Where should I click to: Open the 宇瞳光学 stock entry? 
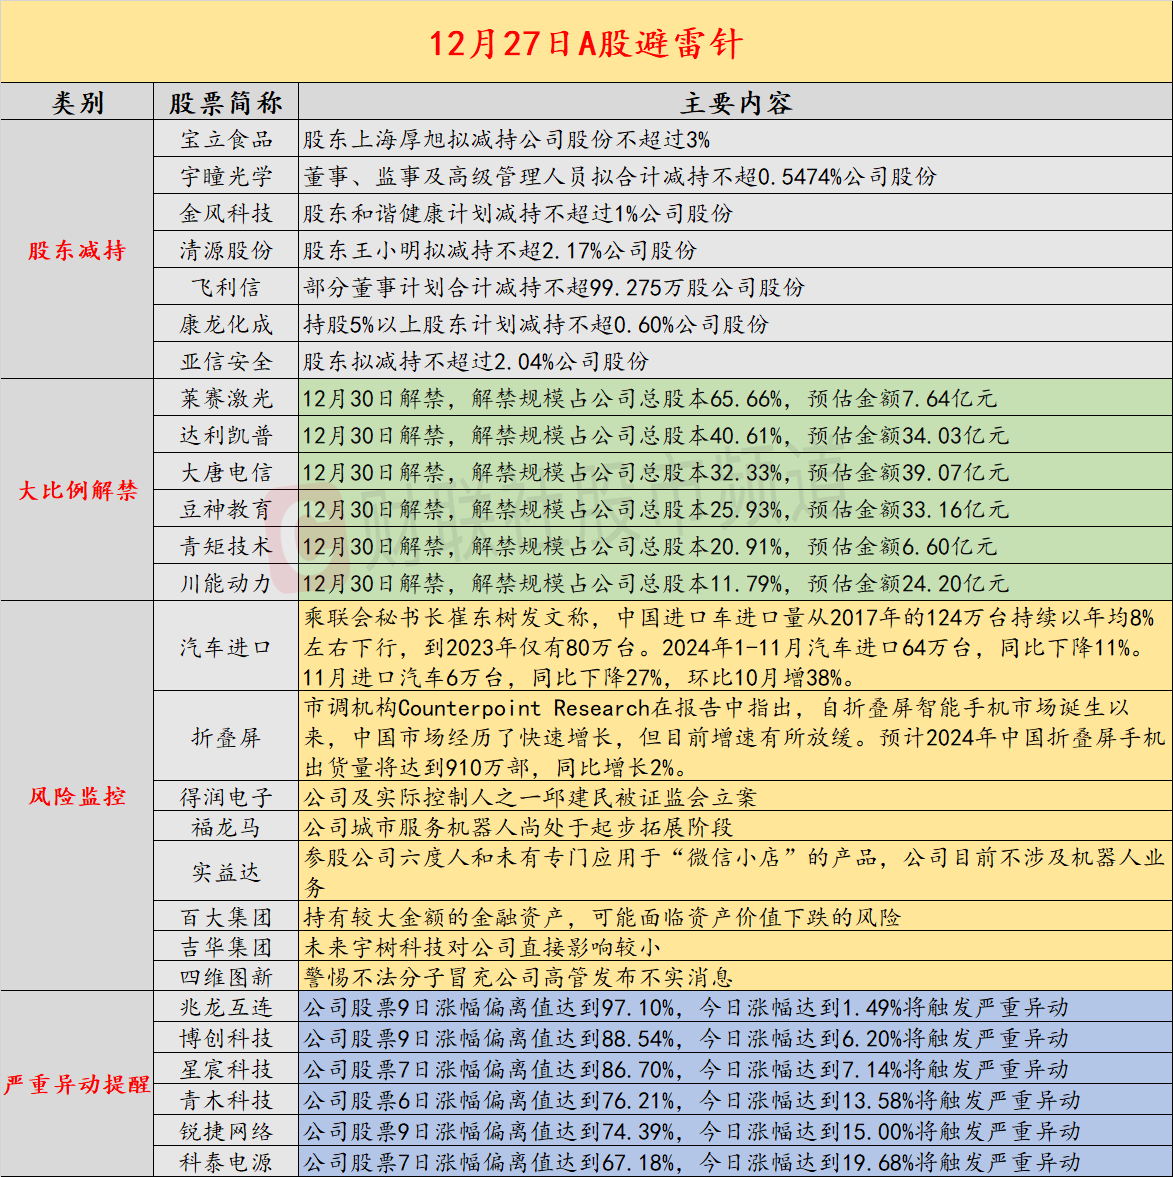[x=226, y=177]
